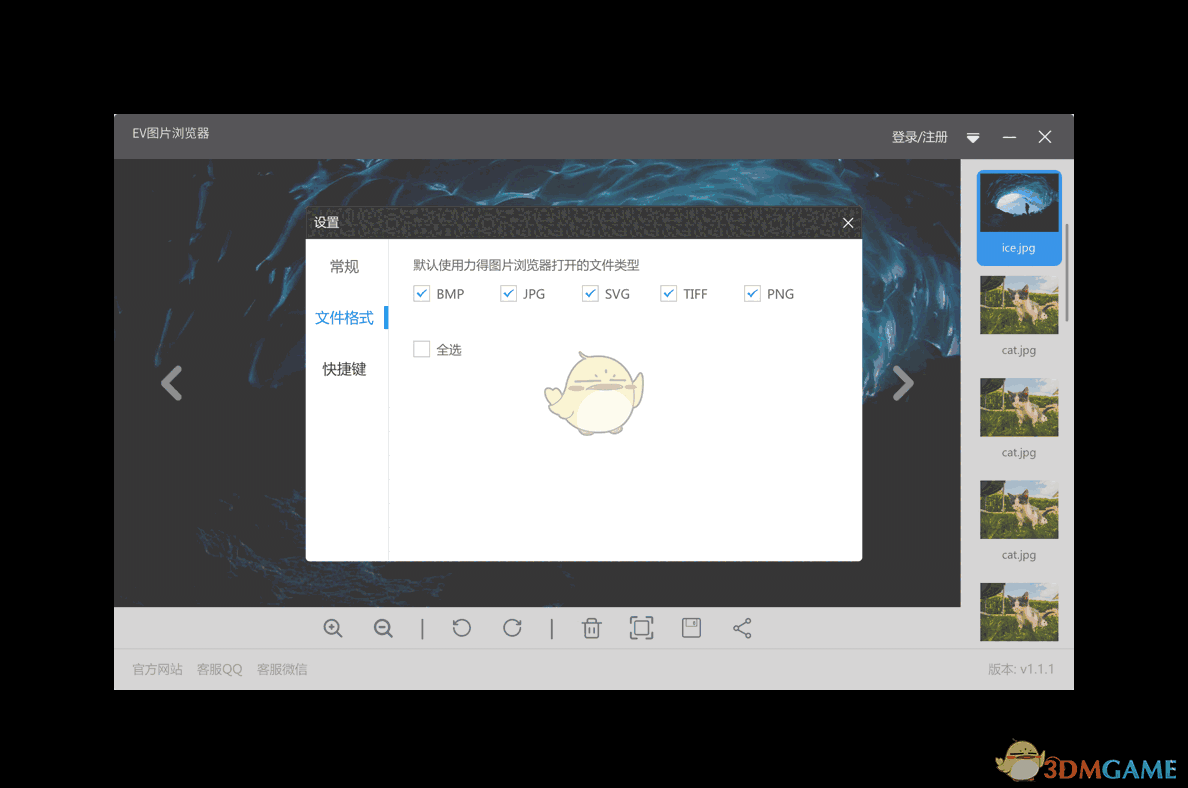Click the save floppy disk icon
The width and height of the screenshot is (1188, 788).
click(692, 628)
